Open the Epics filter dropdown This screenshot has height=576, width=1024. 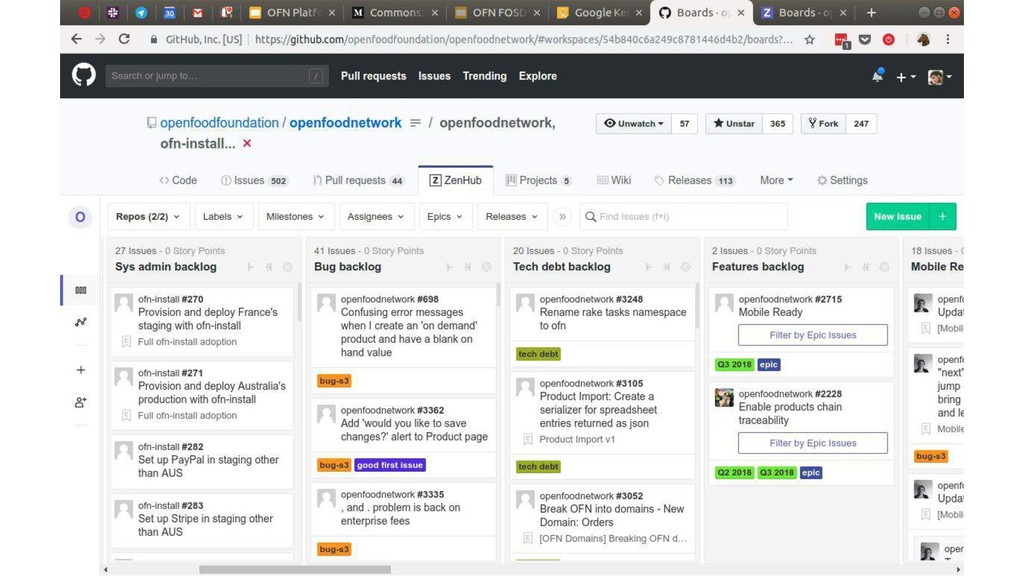pyautogui.click(x=445, y=217)
